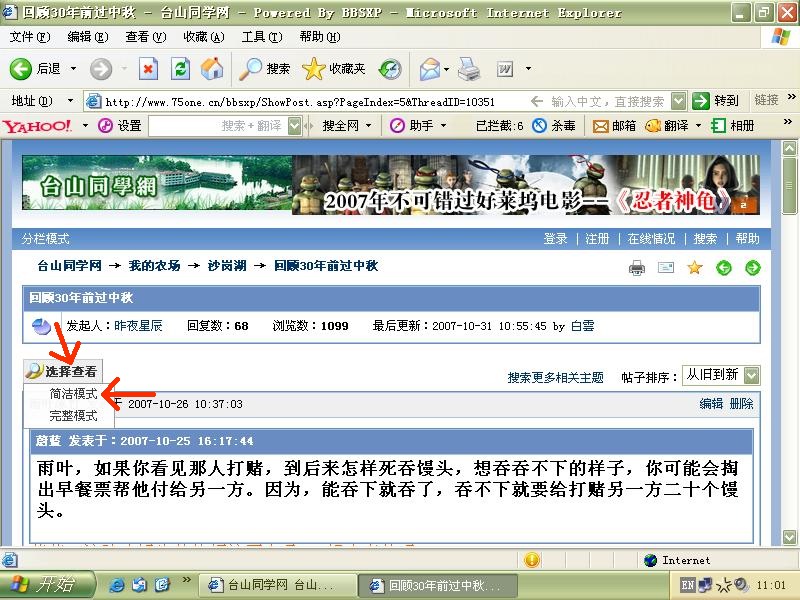Image resolution: width=800 pixels, height=600 pixels.
Task: Open thread starter 昨夜星辰 profile link
Action: tap(138, 326)
